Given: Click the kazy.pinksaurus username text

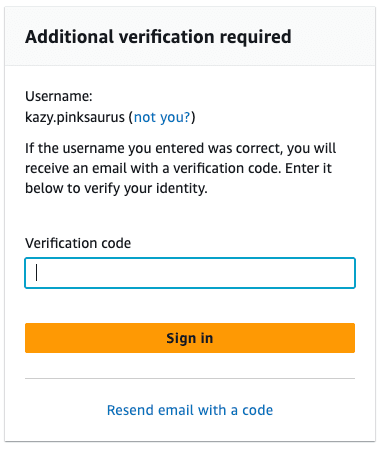Looking at the screenshot, I should 75,117.
